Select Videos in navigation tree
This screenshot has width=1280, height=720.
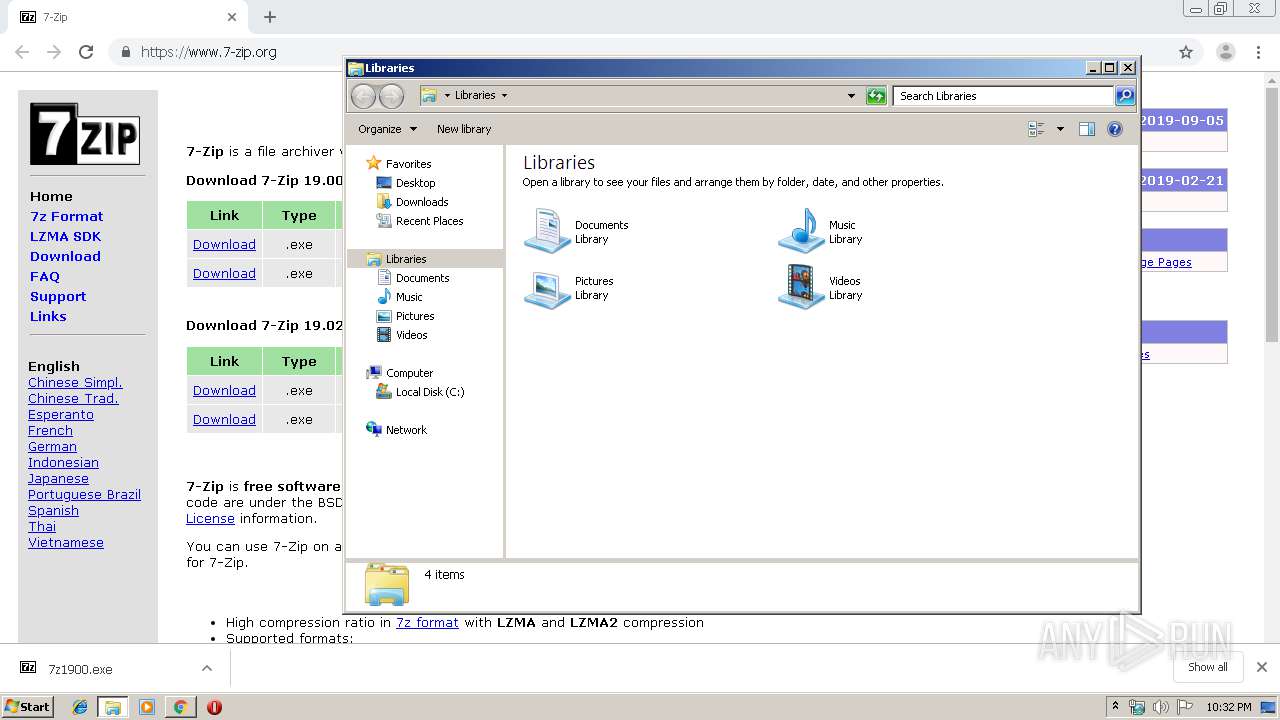(411, 335)
